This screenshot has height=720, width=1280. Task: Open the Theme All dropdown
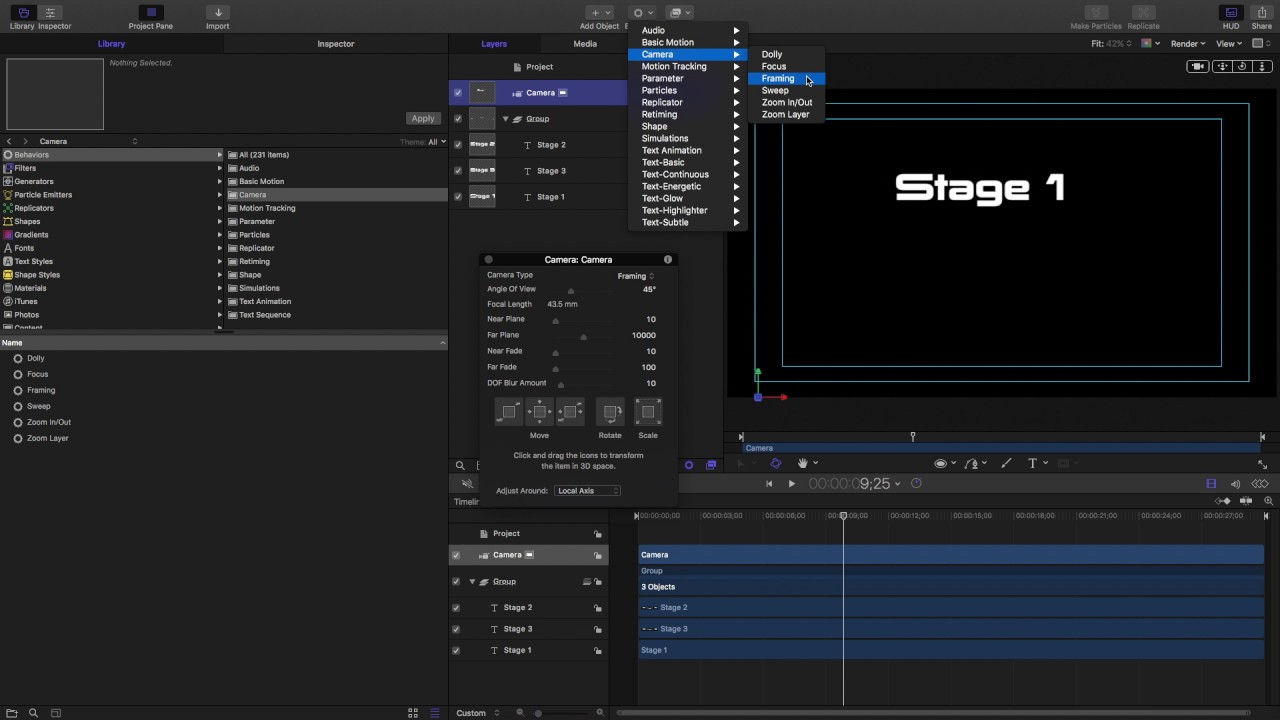(437, 142)
